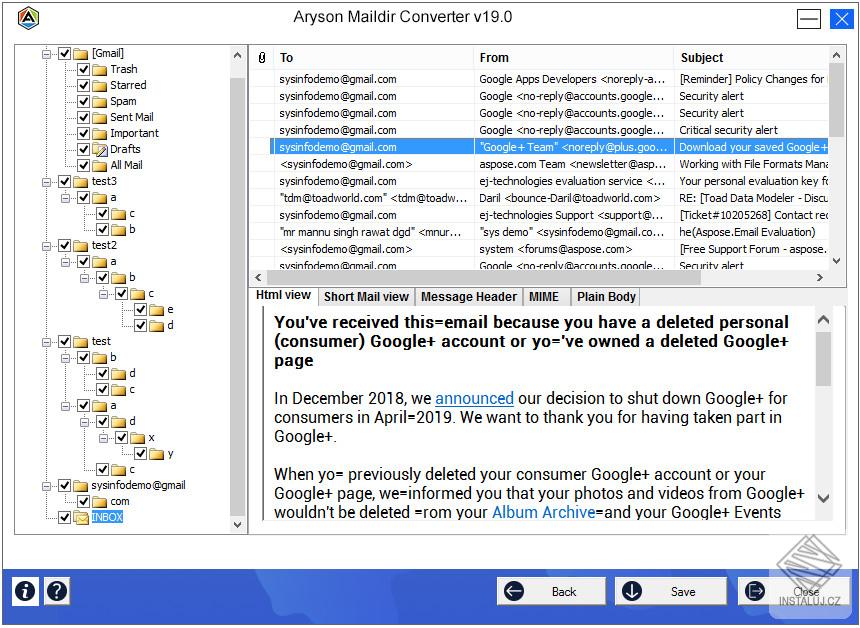This screenshot has width=860, height=628.
Task: Collapse the c node above e and d
Action: point(104,294)
